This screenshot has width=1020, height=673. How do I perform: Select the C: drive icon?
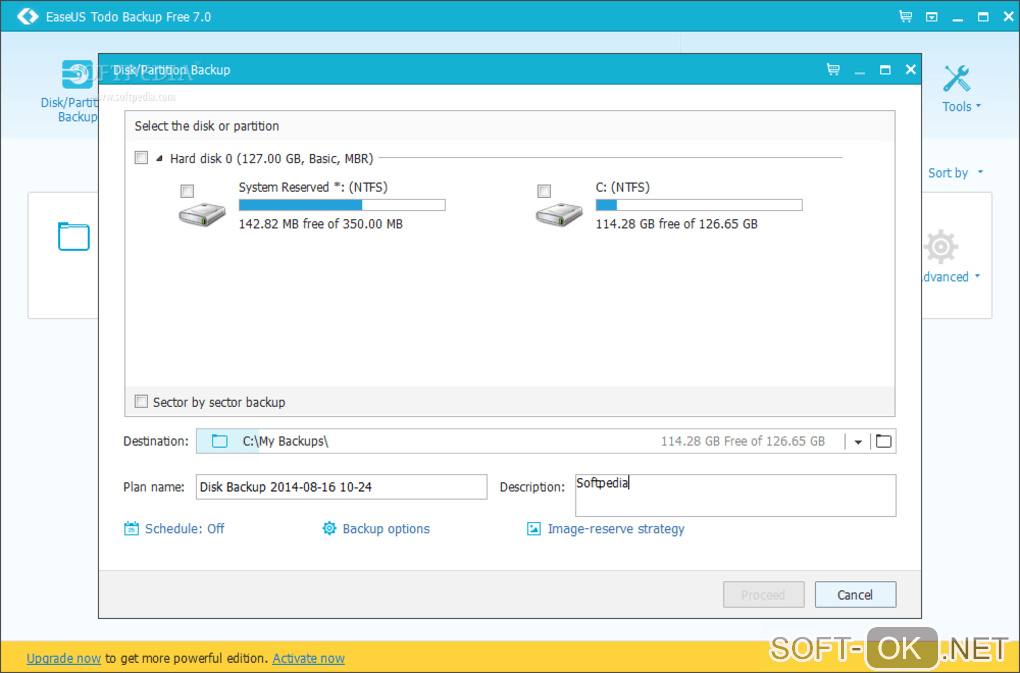pyautogui.click(x=559, y=214)
